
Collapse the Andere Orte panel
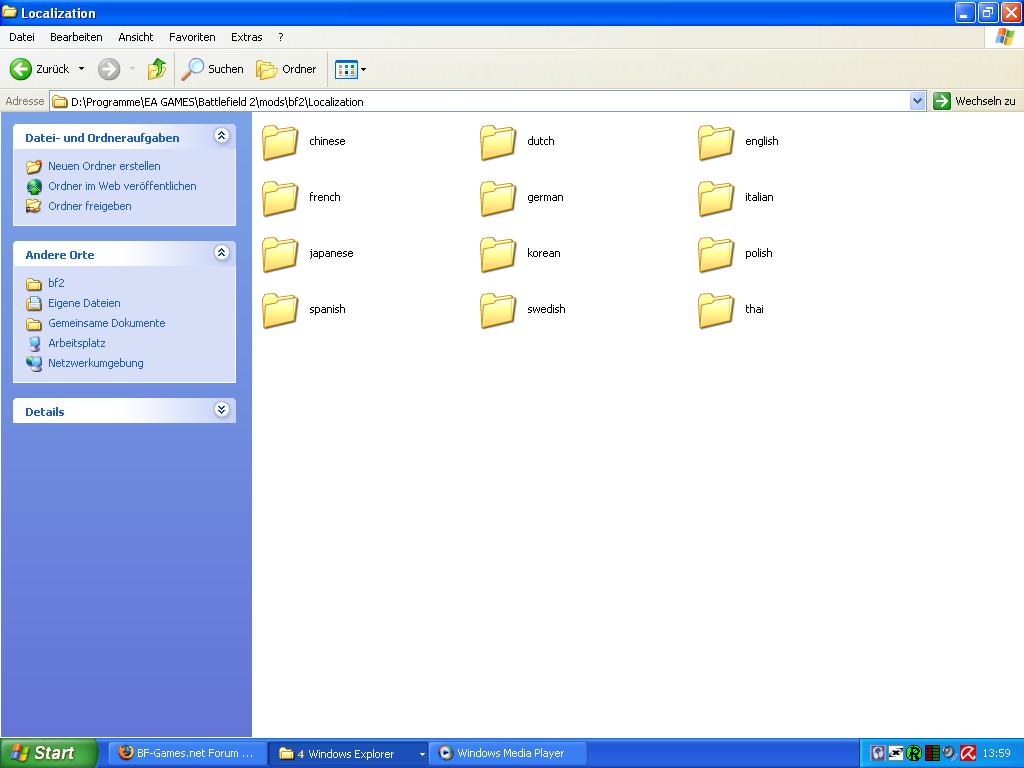point(221,253)
